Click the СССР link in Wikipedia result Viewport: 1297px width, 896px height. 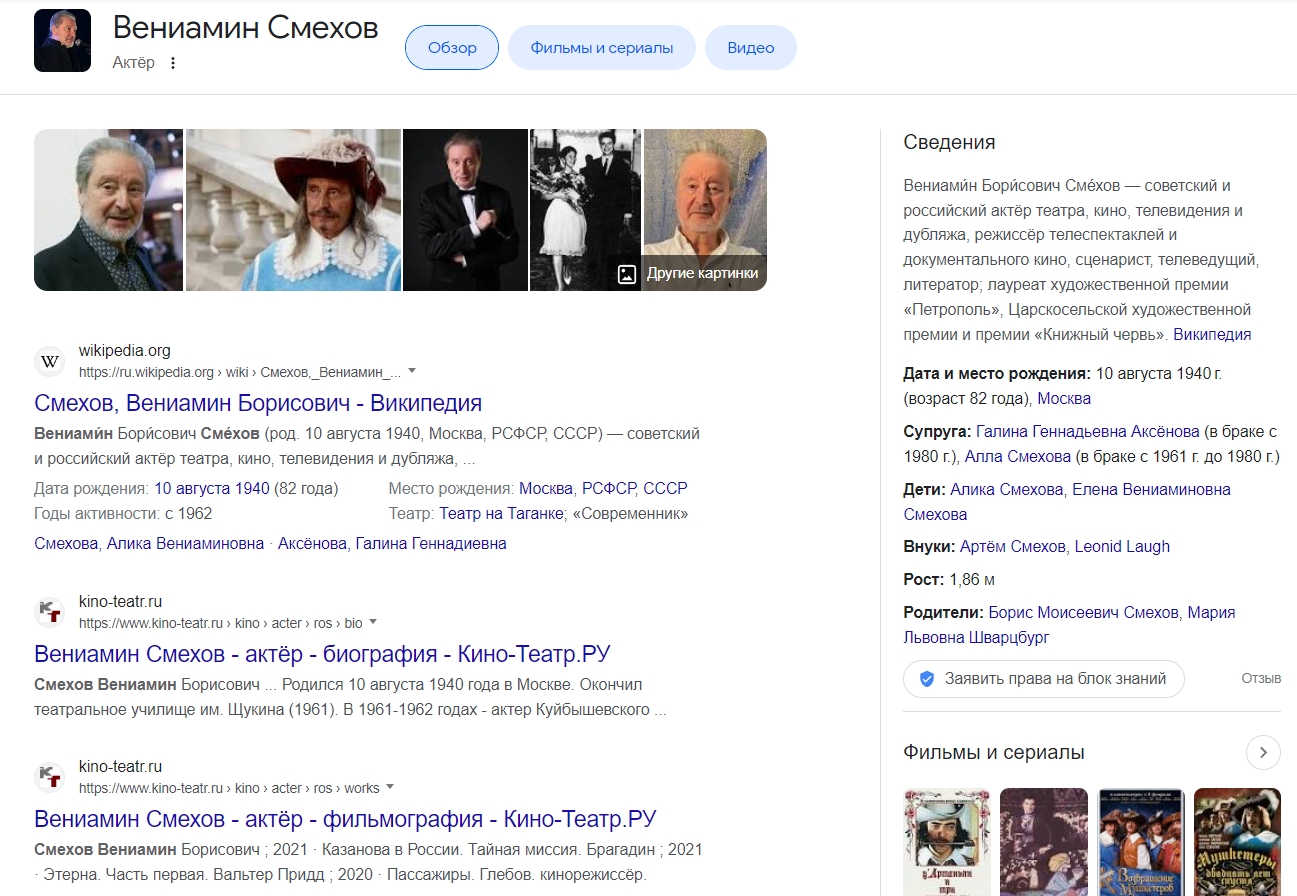pyautogui.click(x=666, y=489)
